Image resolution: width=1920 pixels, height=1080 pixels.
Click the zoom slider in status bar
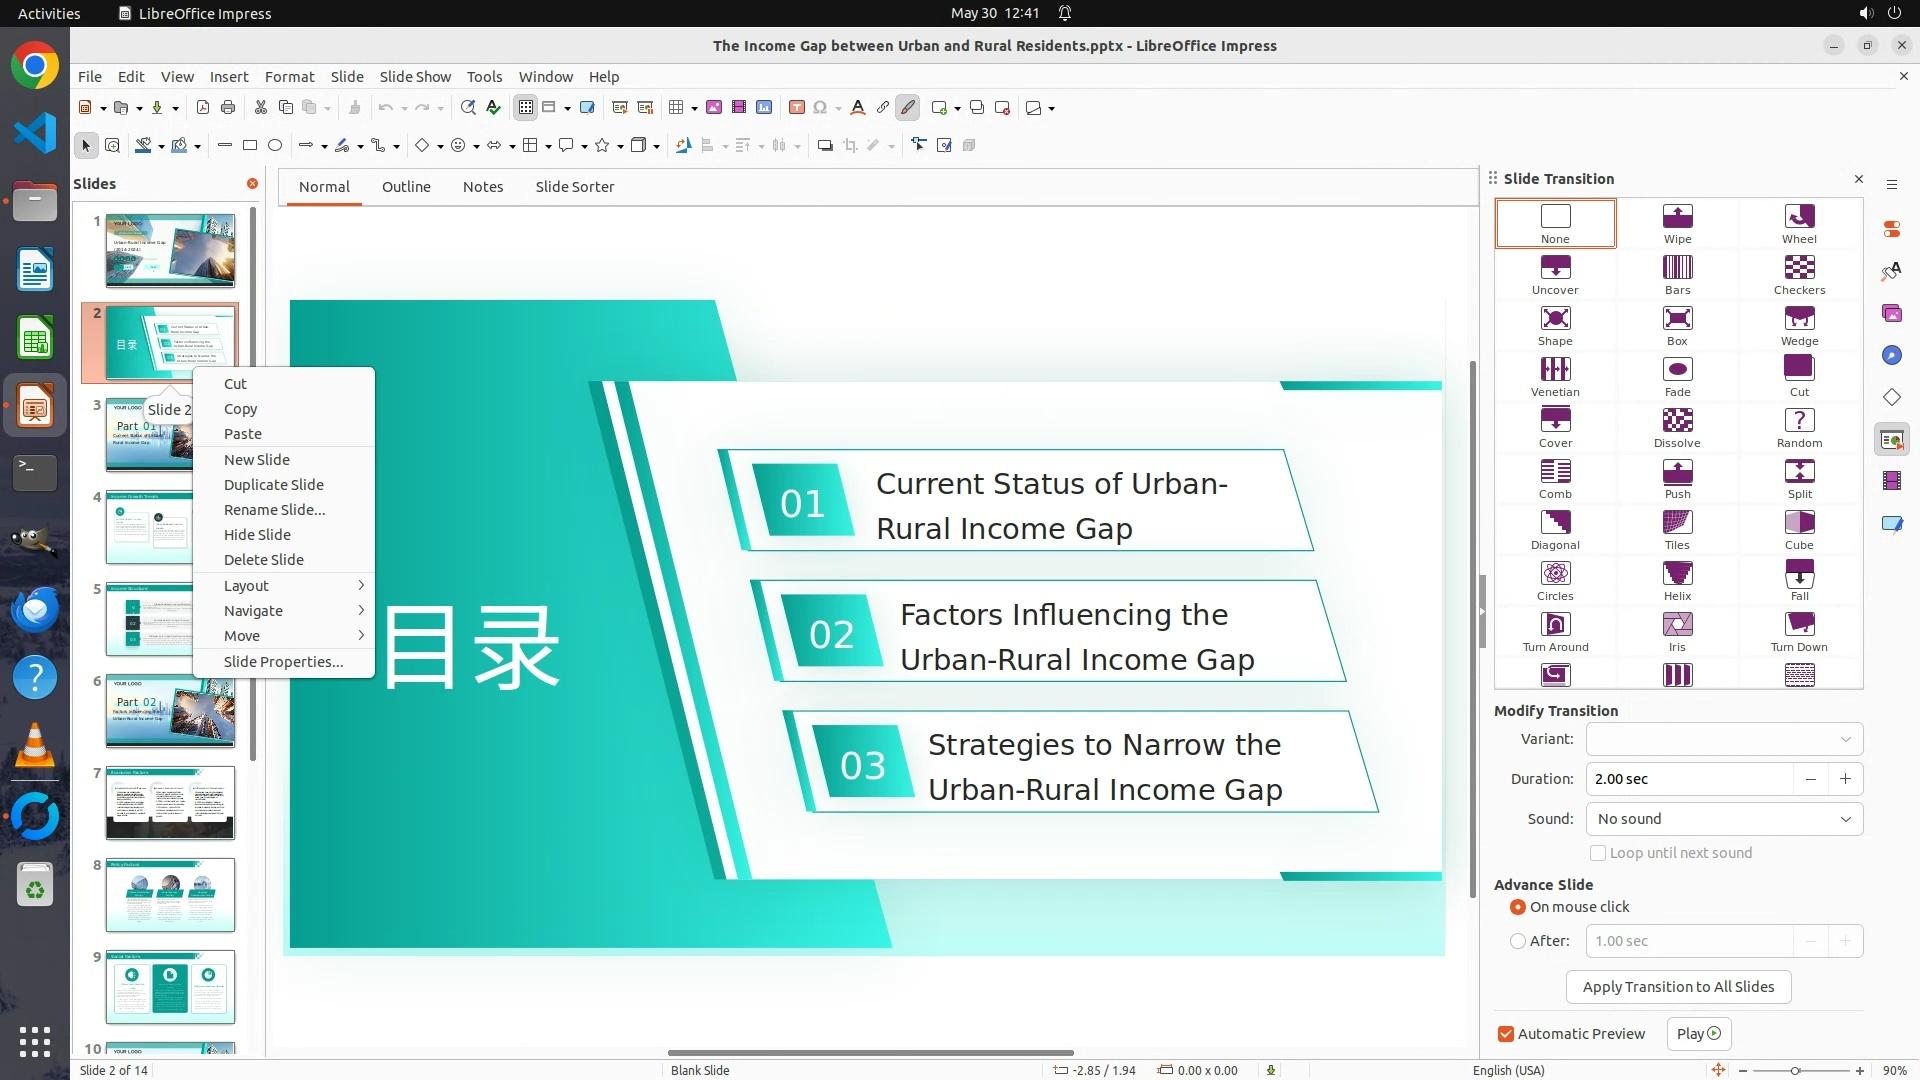click(1795, 1070)
